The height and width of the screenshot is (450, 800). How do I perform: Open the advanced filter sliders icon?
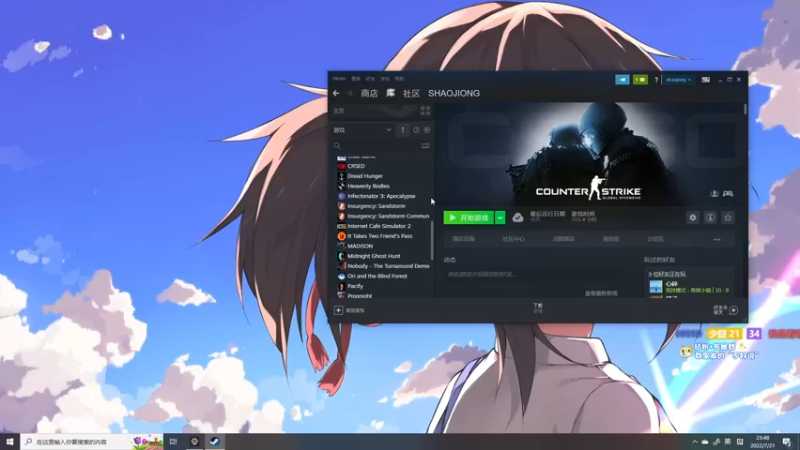click(425, 146)
